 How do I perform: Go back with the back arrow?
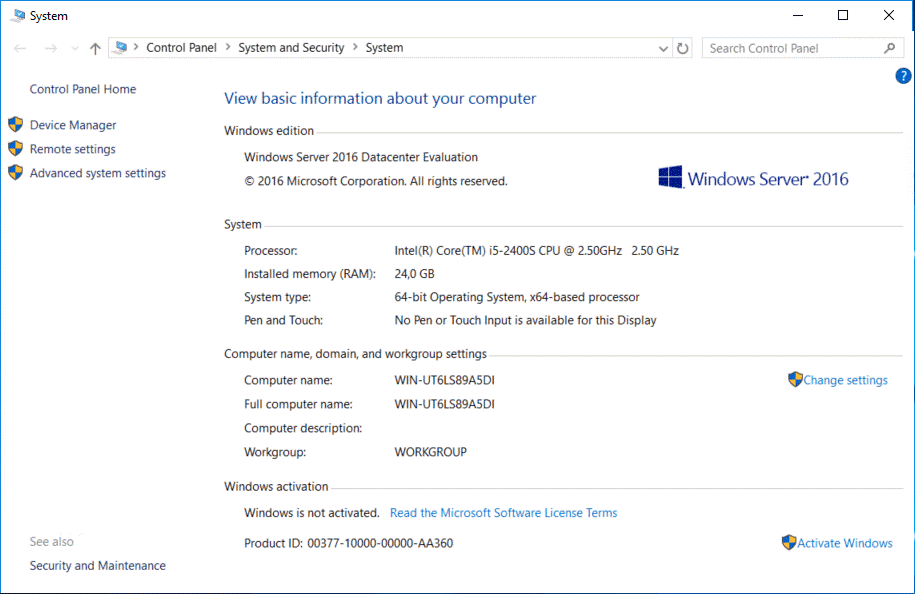coord(20,48)
